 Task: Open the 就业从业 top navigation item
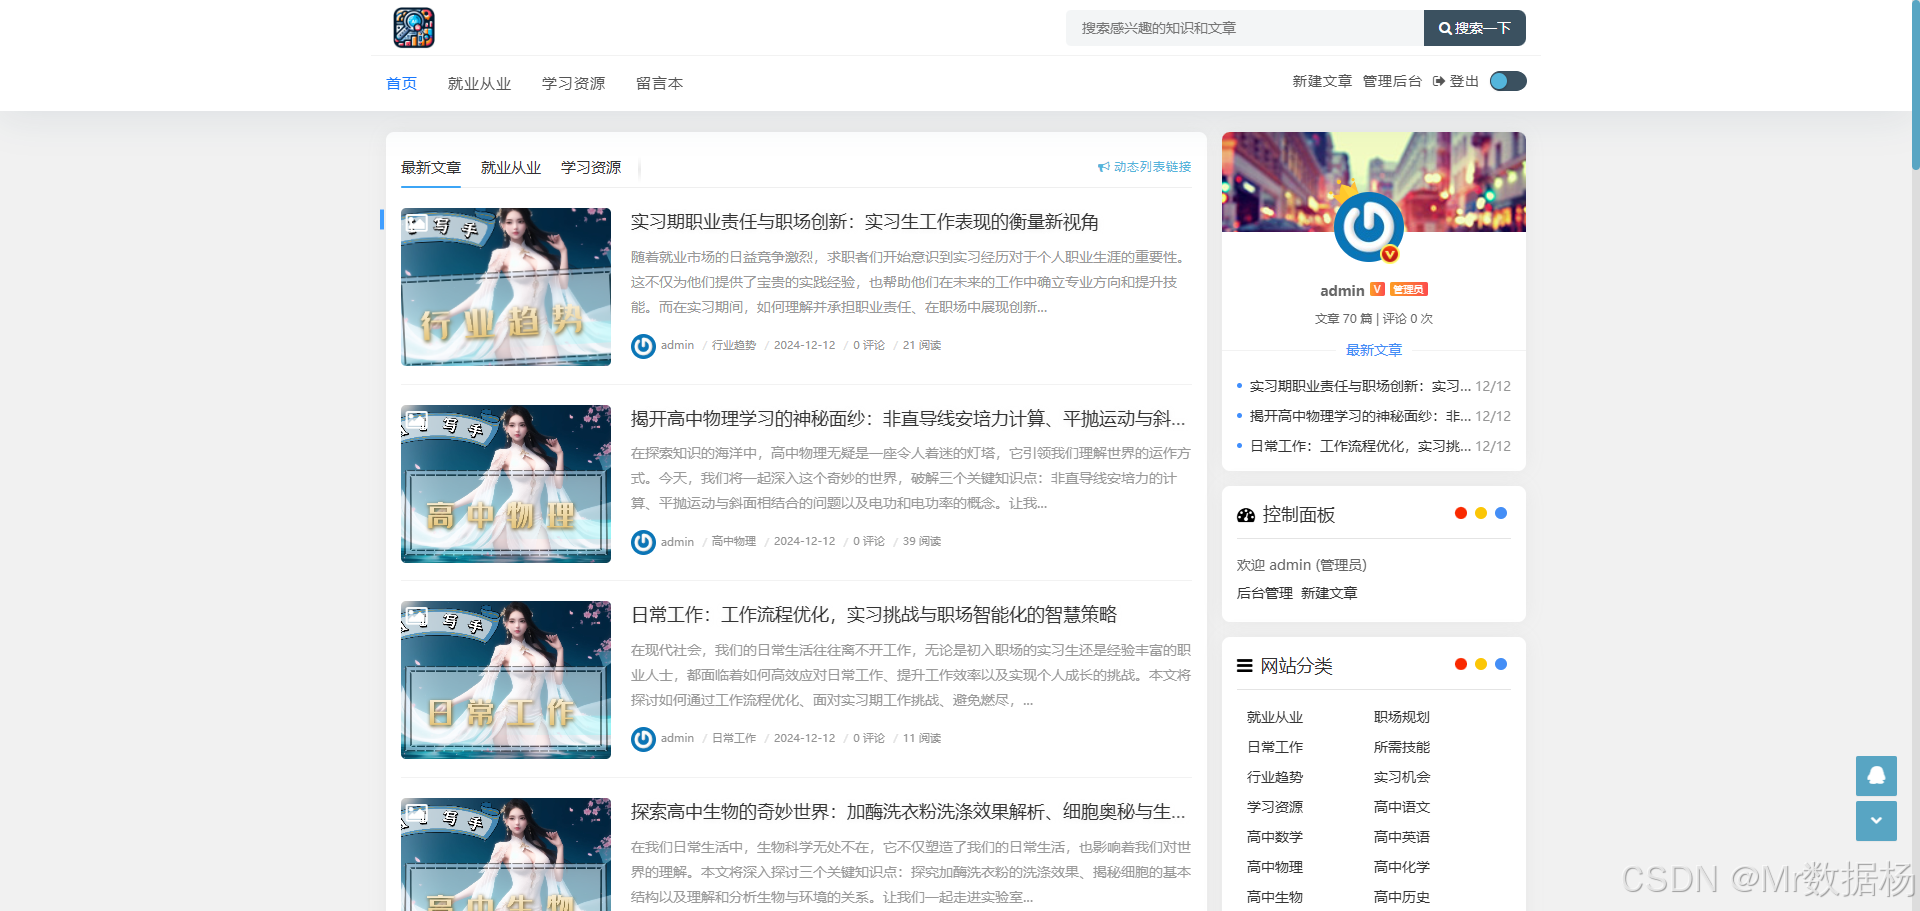click(x=479, y=84)
